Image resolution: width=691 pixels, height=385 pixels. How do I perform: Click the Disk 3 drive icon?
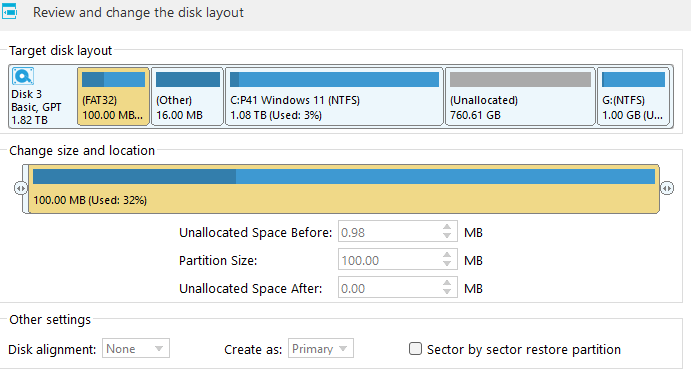click(23, 76)
